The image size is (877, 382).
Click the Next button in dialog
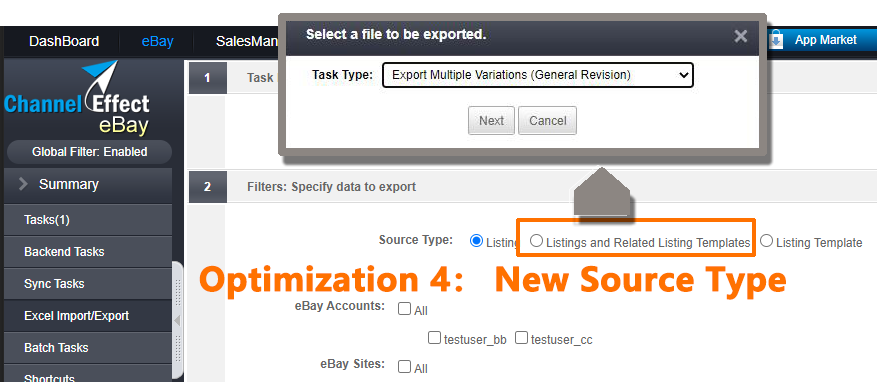pyautogui.click(x=491, y=121)
